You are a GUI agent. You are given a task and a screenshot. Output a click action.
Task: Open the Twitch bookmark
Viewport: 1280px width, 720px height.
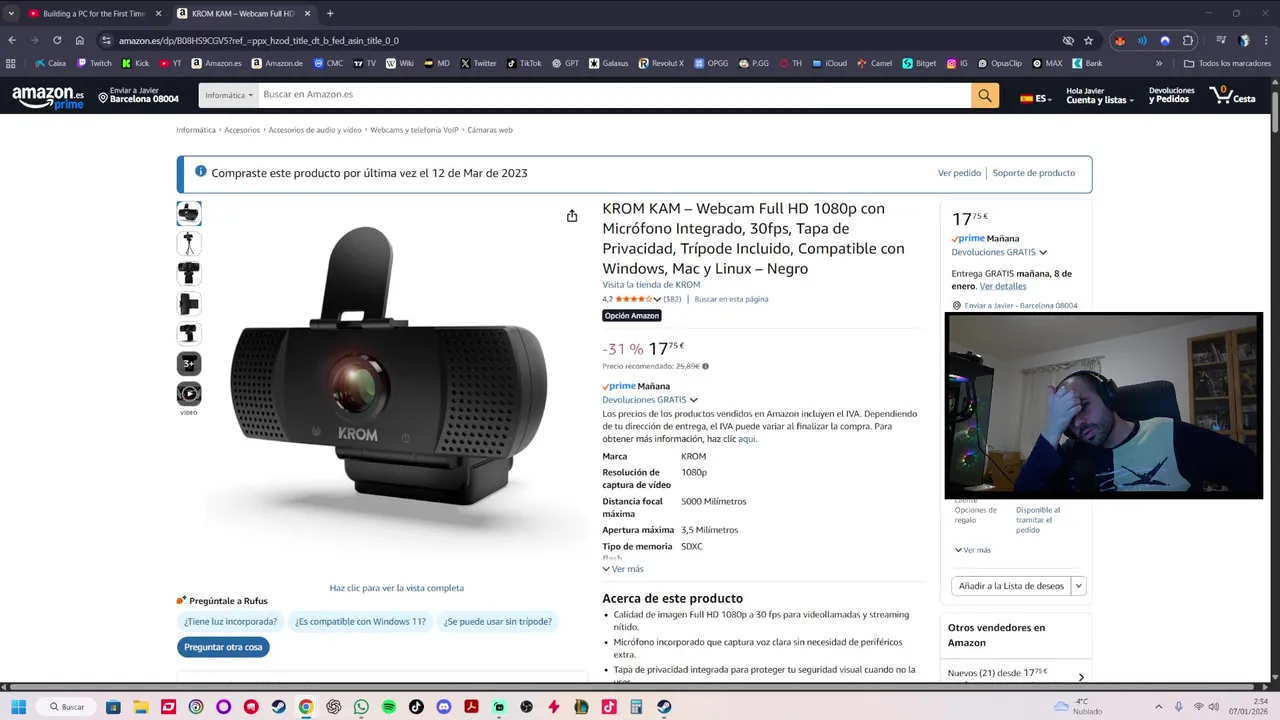(x=94, y=63)
